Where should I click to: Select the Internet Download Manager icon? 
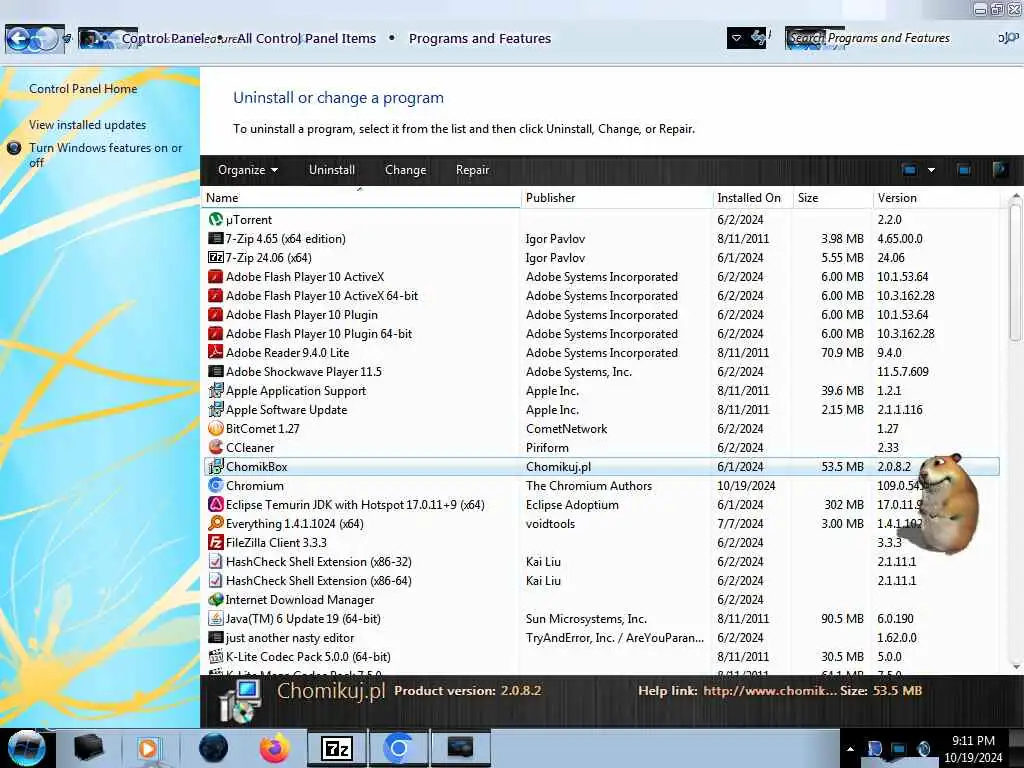point(216,600)
